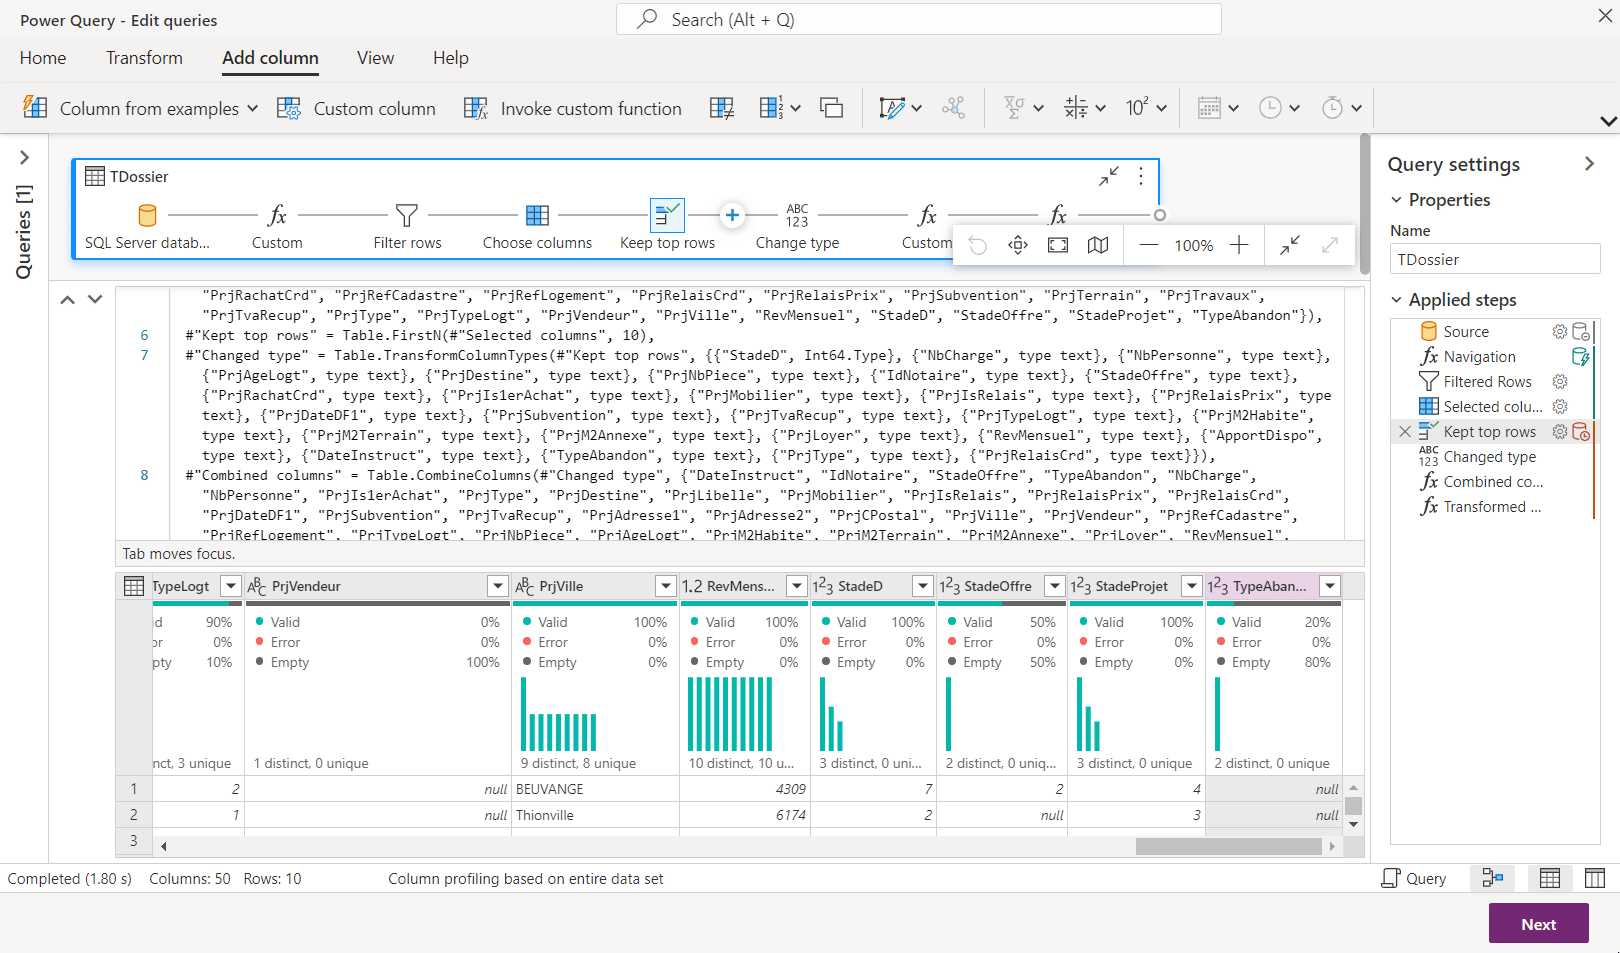Click the query Name input field
The width and height of the screenshot is (1620, 953).
1494,260
